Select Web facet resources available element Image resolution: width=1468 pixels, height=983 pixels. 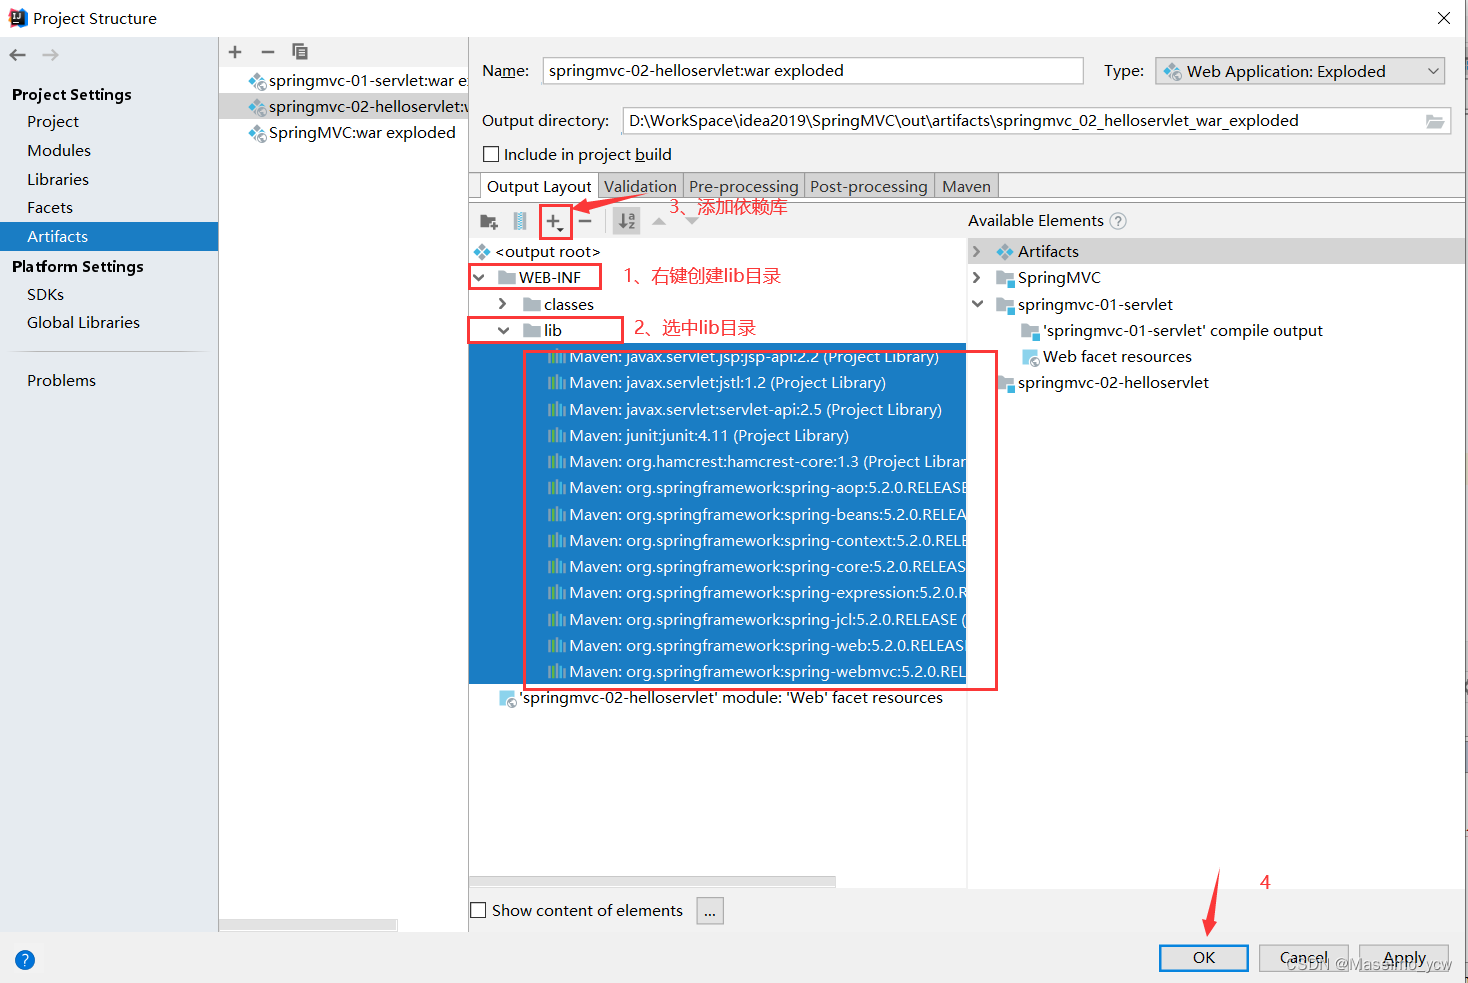pyautogui.click(x=1108, y=356)
